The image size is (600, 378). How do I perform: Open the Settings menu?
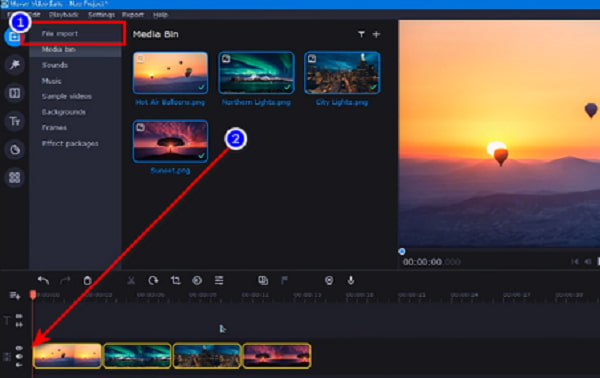coord(101,15)
